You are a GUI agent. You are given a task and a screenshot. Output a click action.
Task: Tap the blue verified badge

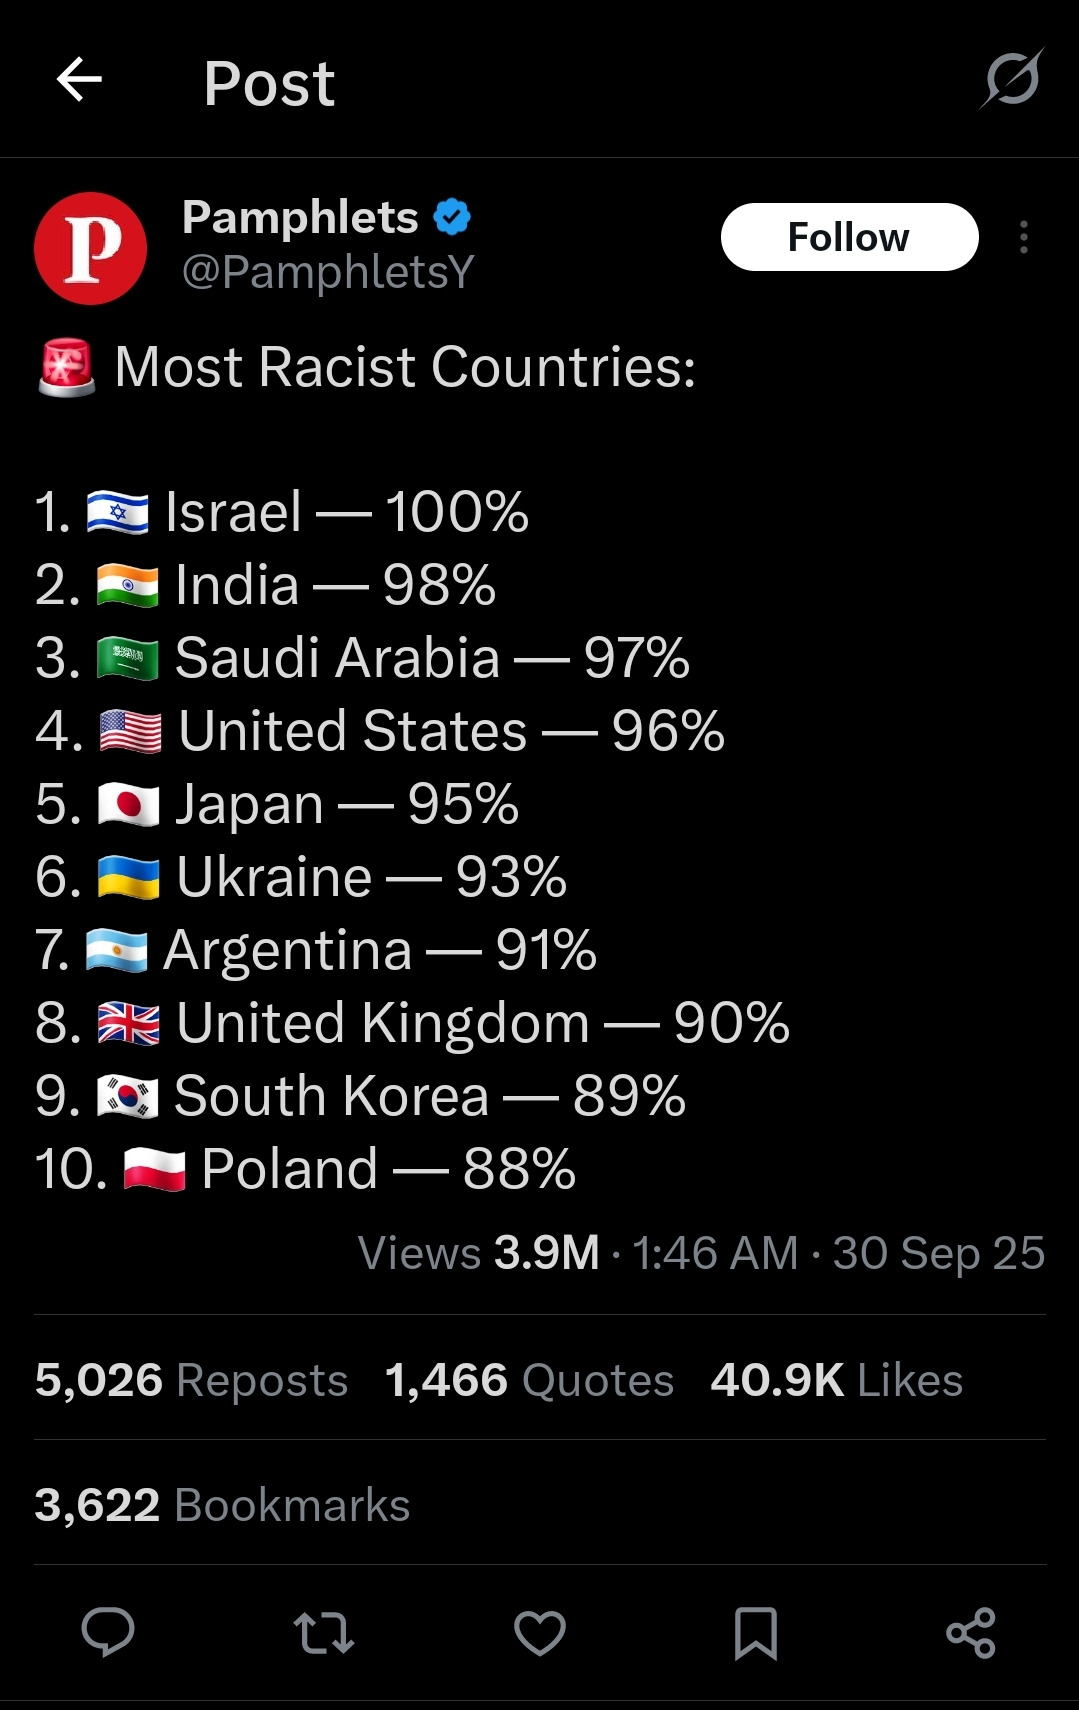(x=452, y=217)
